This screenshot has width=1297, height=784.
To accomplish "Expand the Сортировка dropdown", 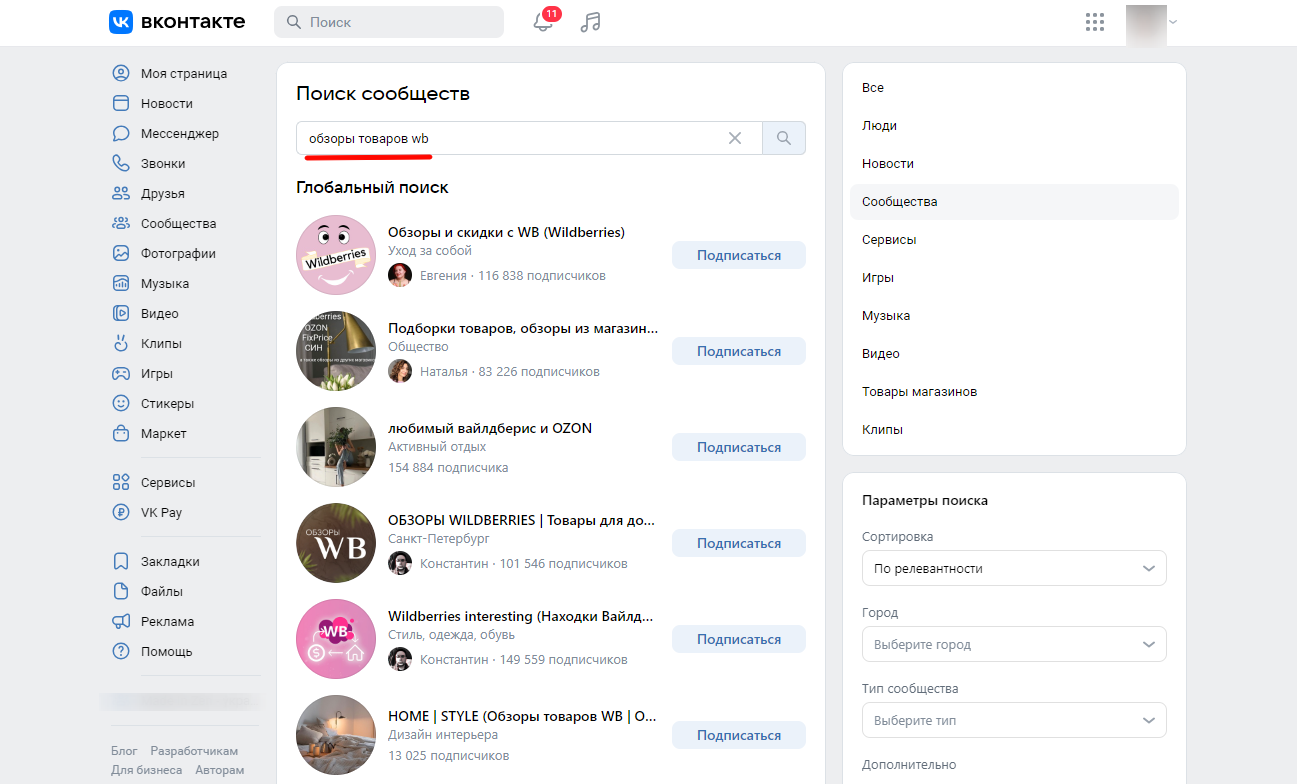I will click(x=1014, y=568).
